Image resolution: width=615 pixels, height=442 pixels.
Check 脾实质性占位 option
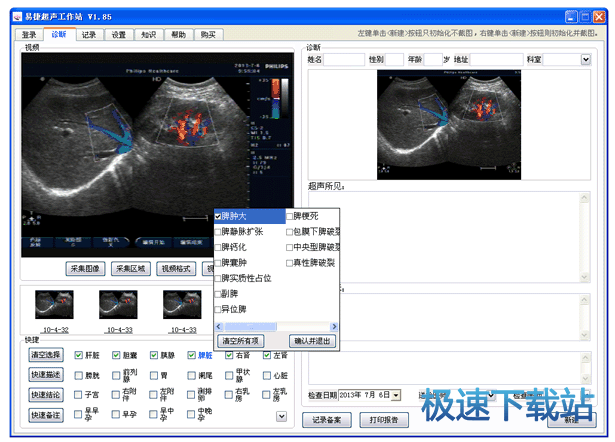point(218,278)
